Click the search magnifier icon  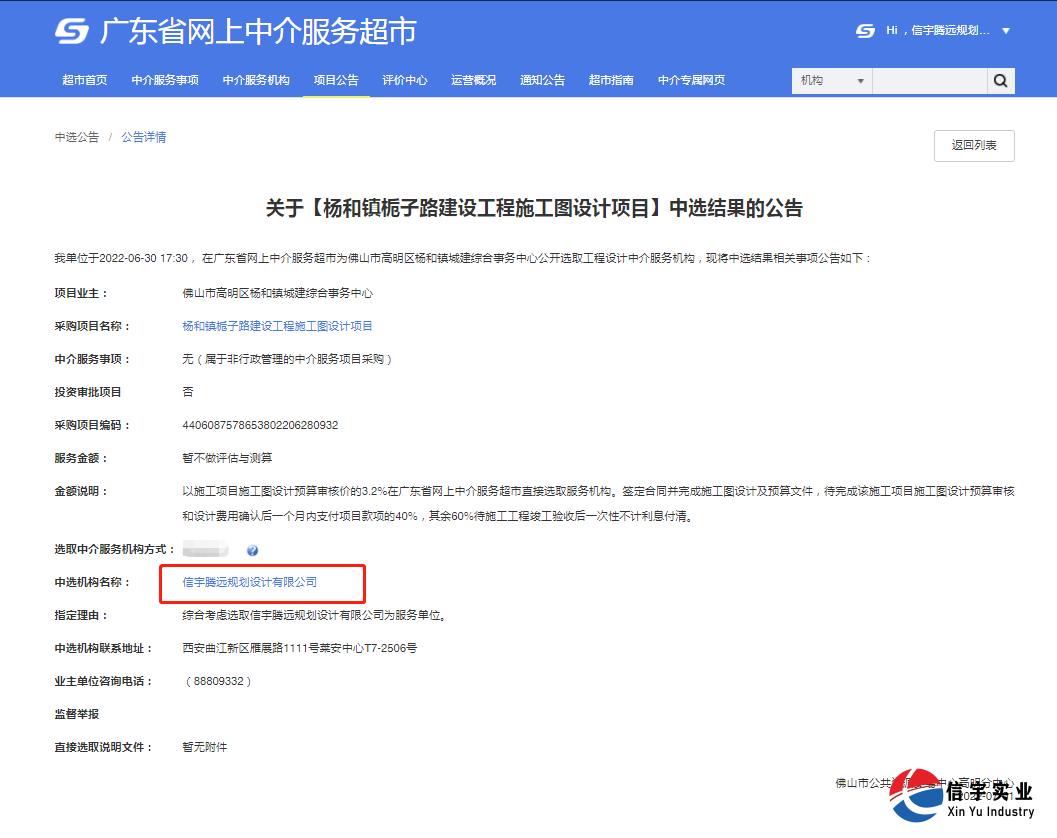pos(1000,80)
